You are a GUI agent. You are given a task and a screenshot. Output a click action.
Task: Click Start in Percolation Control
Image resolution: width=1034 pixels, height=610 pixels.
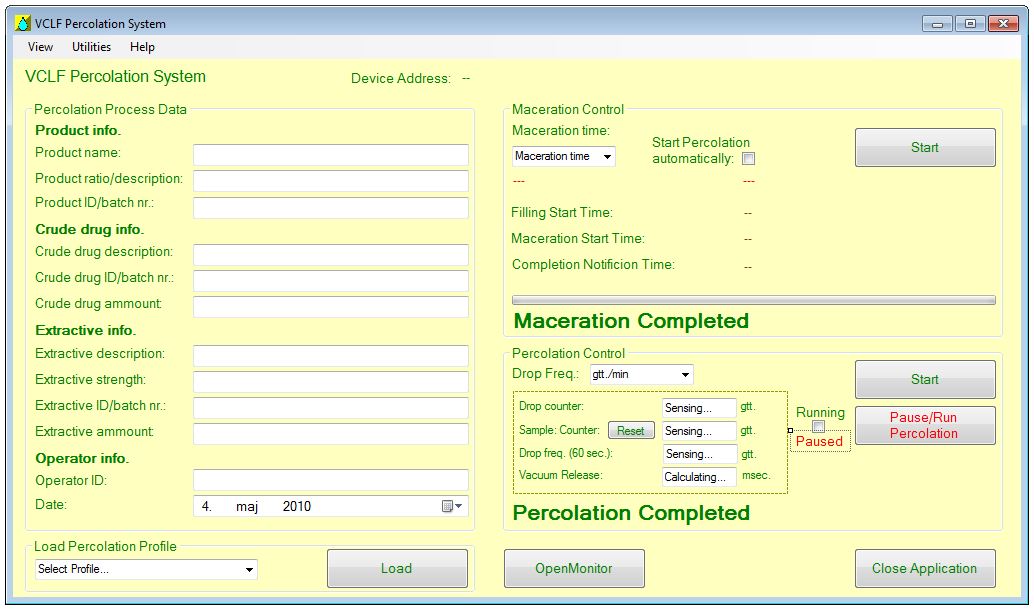[x=925, y=379]
